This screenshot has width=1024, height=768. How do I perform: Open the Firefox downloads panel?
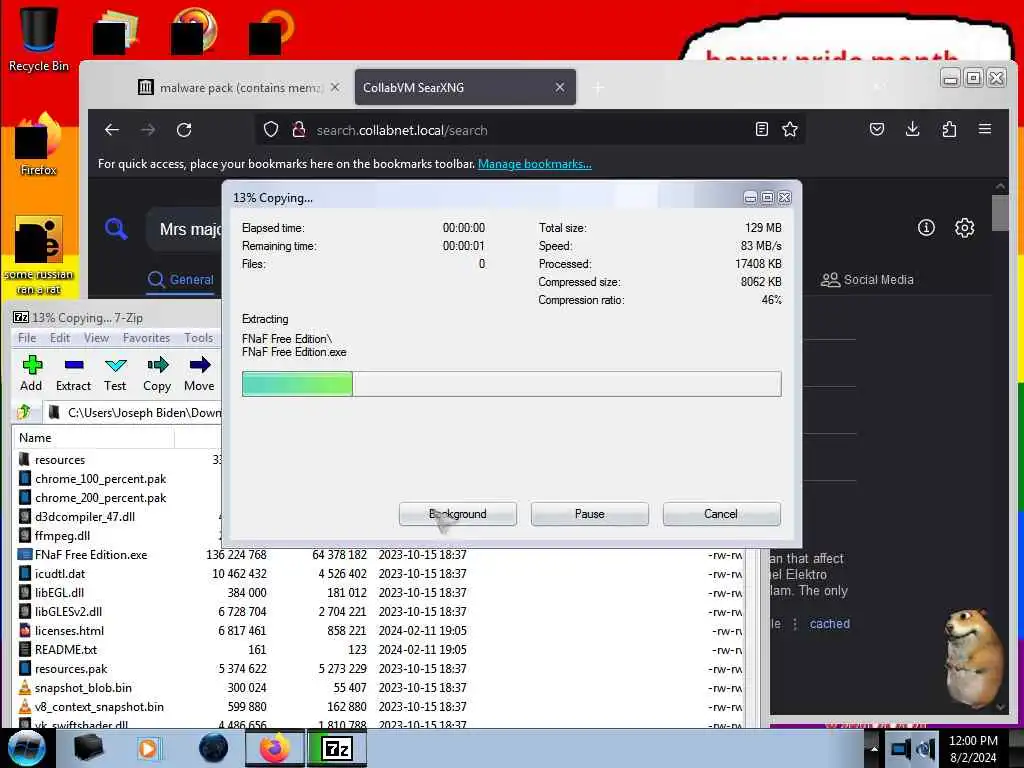point(913,129)
